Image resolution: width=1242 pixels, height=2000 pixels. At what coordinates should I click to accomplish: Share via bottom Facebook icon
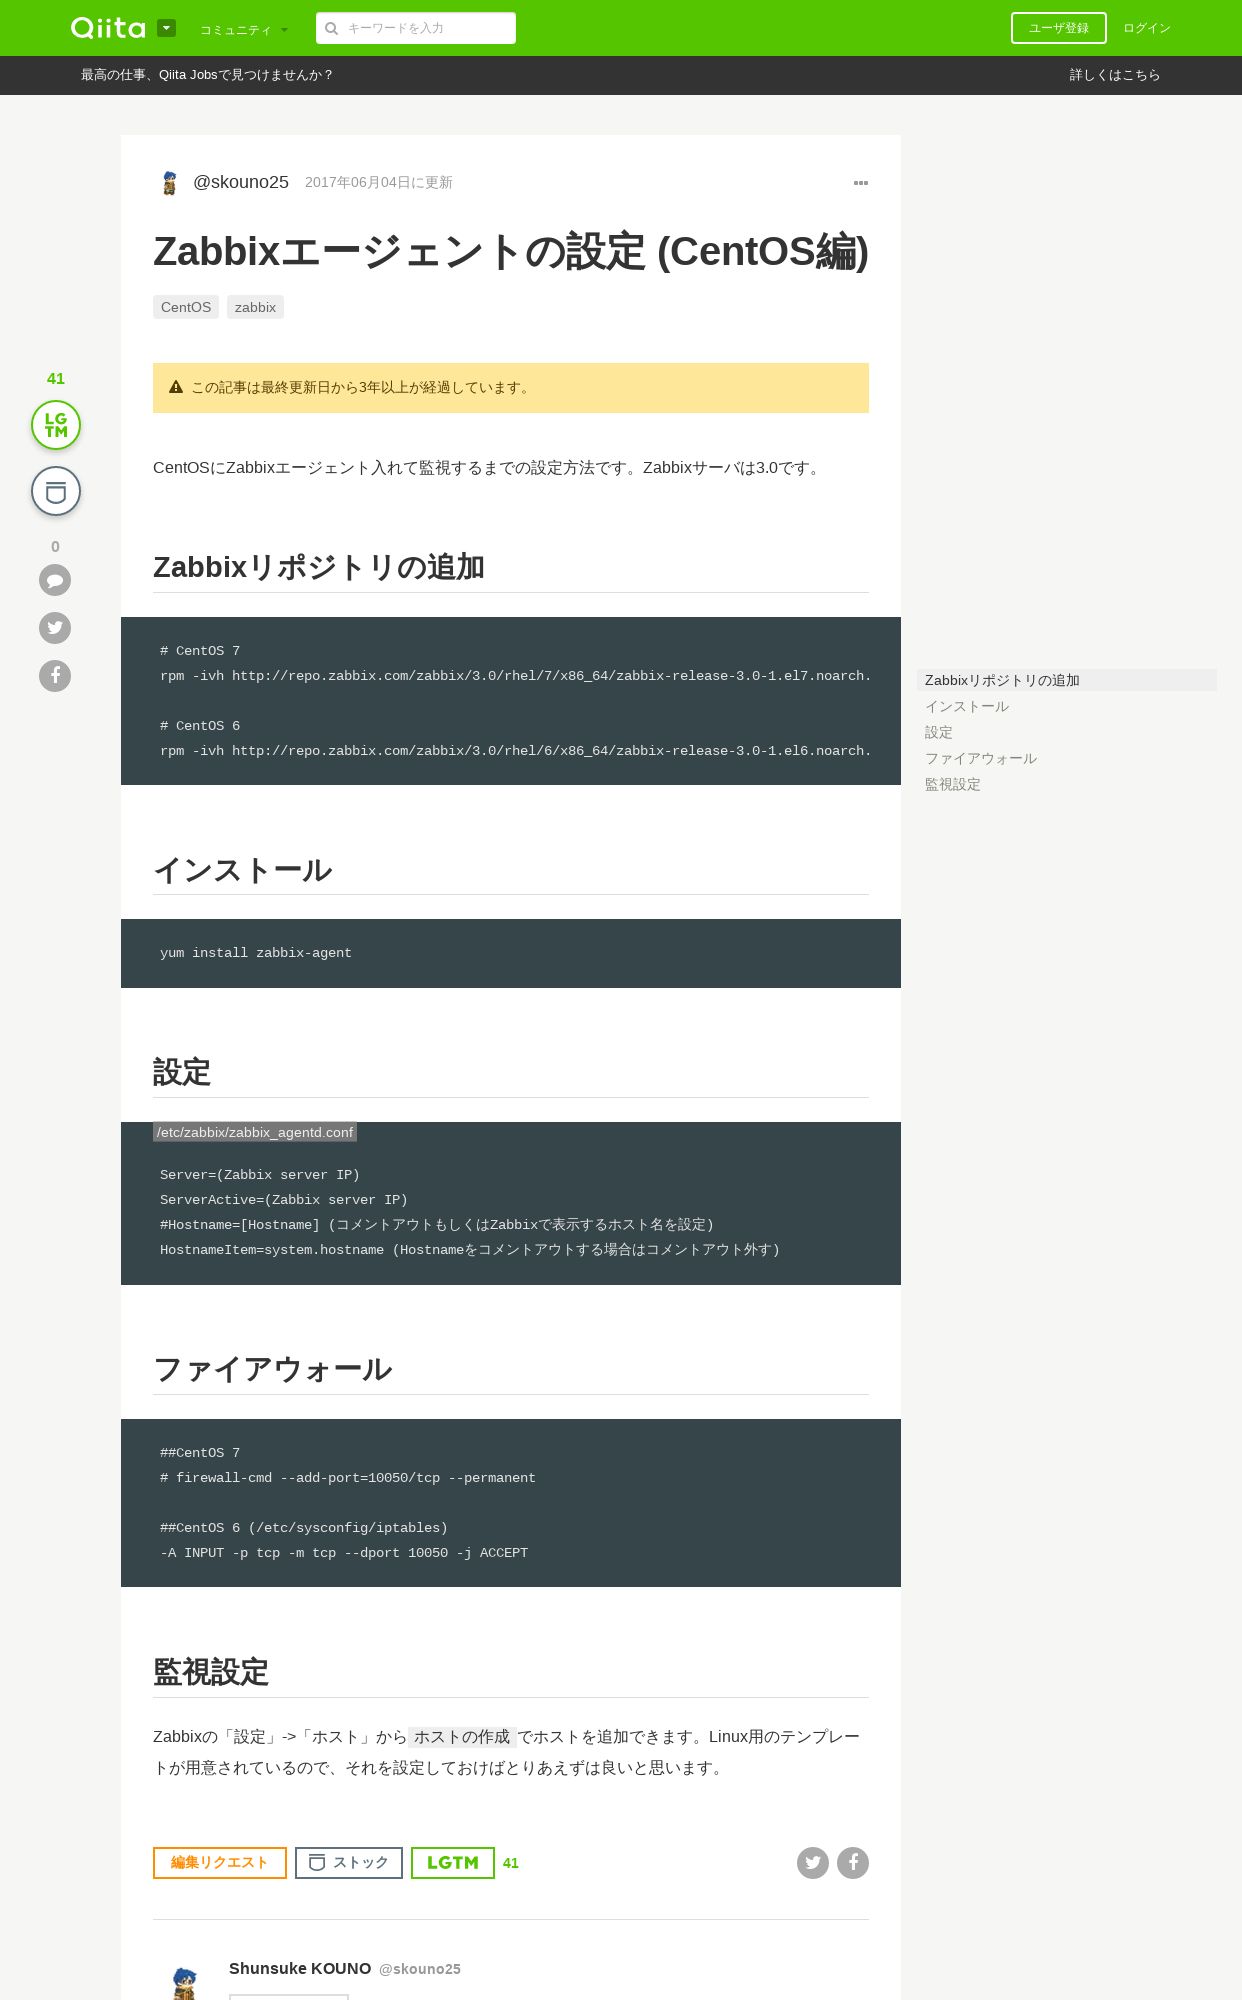pyautogui.click(x=853, y=1863)
